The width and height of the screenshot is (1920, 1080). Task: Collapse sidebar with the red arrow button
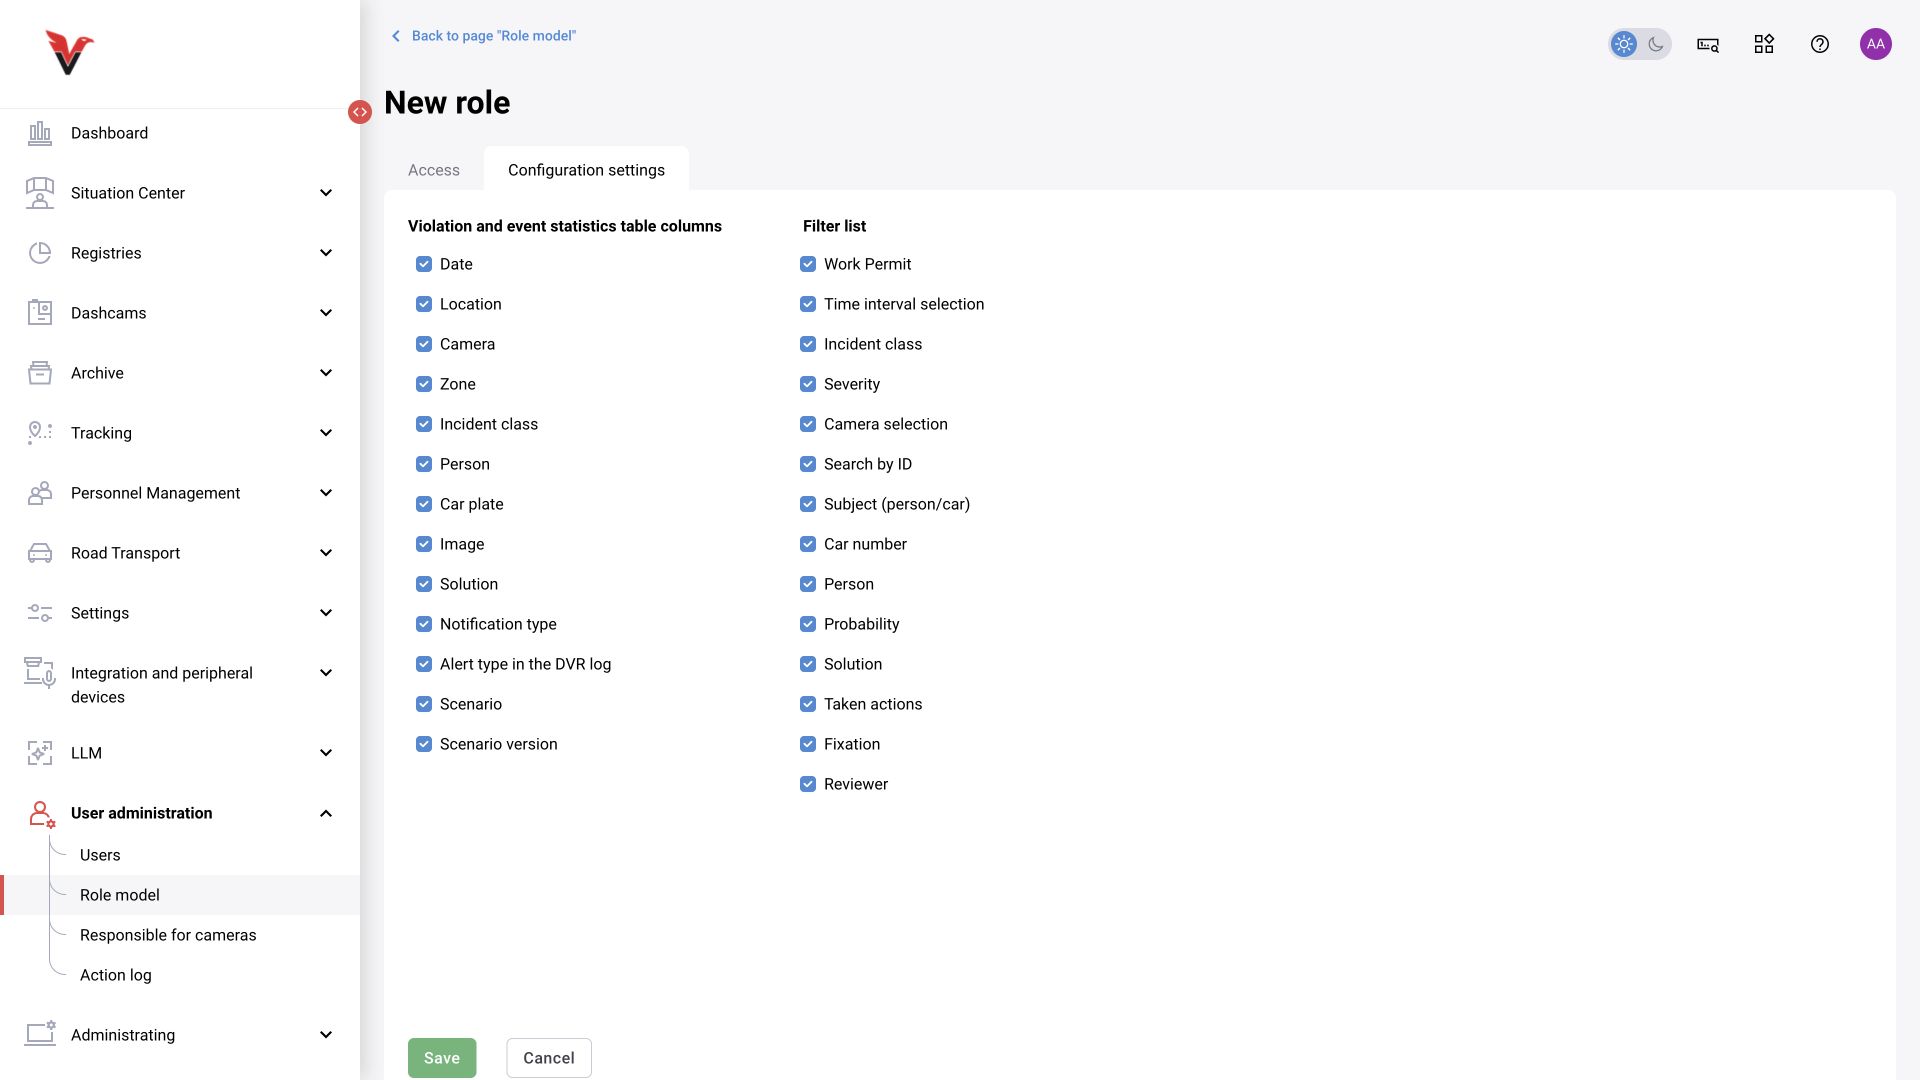pyautogui.click(x=360, y=112)
